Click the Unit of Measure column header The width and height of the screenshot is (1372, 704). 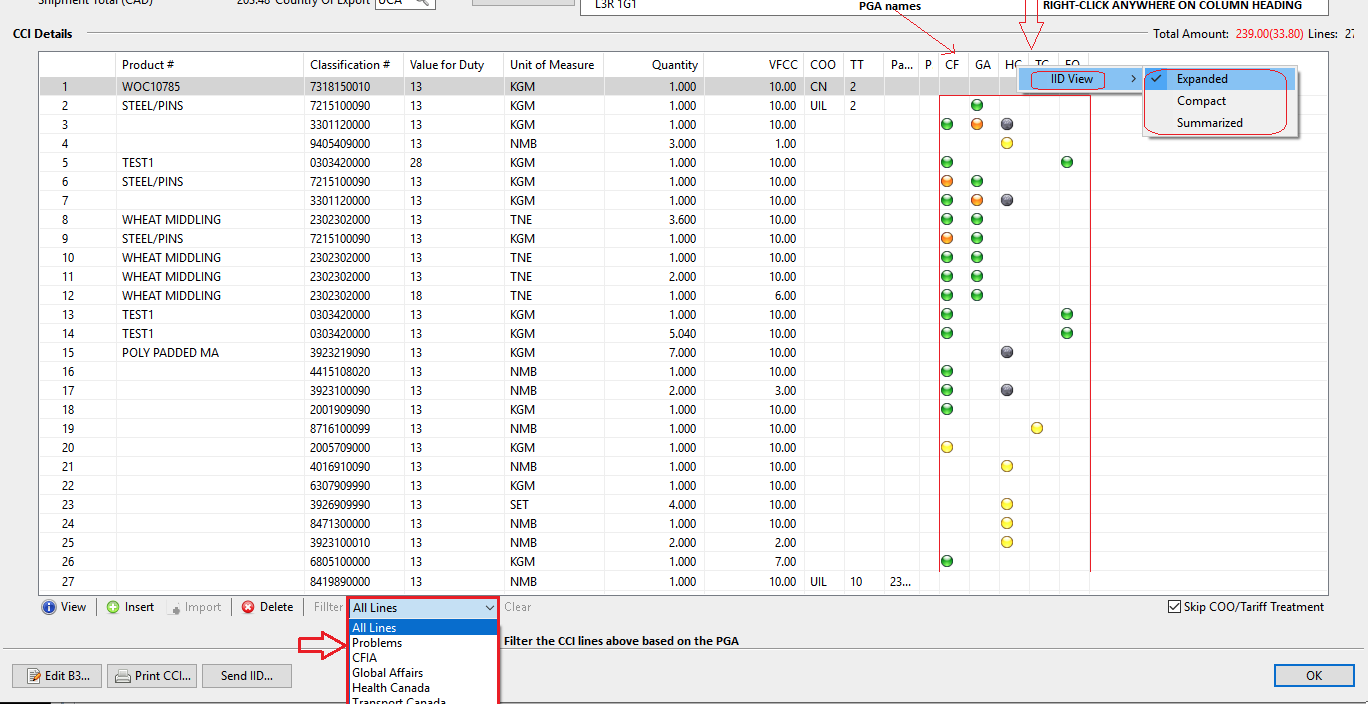click(x=554, y=65)
